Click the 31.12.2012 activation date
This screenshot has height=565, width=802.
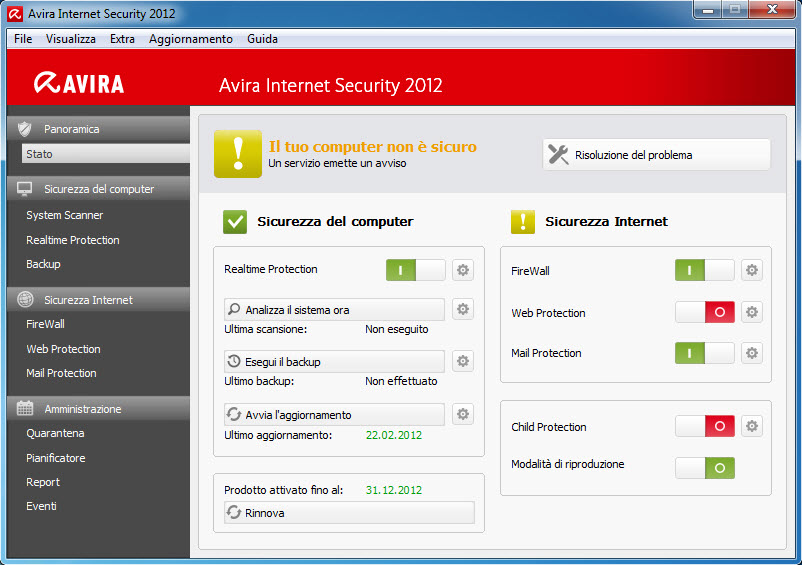(x=394, y=490)
